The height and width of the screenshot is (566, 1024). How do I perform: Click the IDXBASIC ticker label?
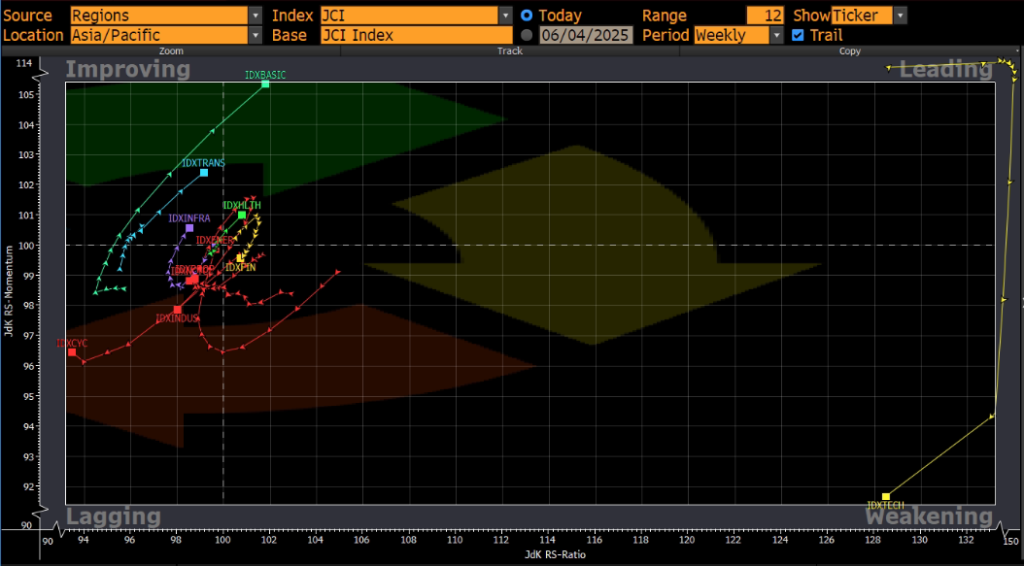point(265,75)
